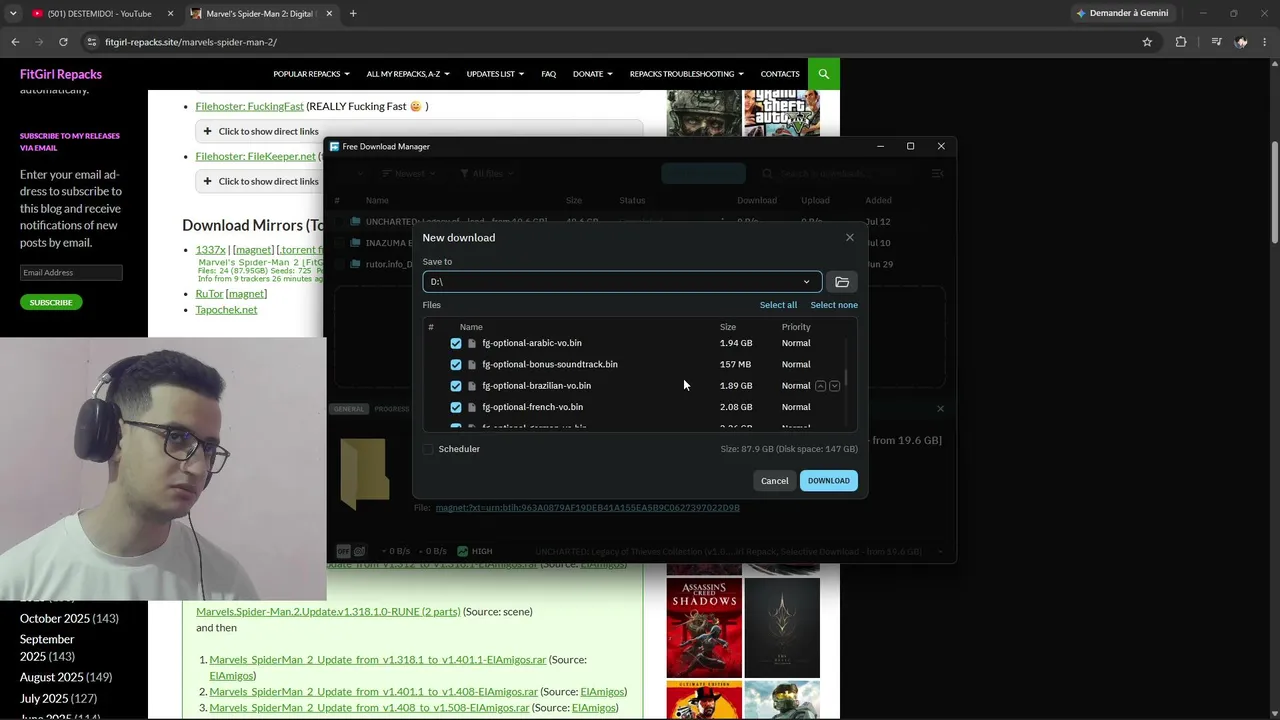Close the New download dialog

850,237
